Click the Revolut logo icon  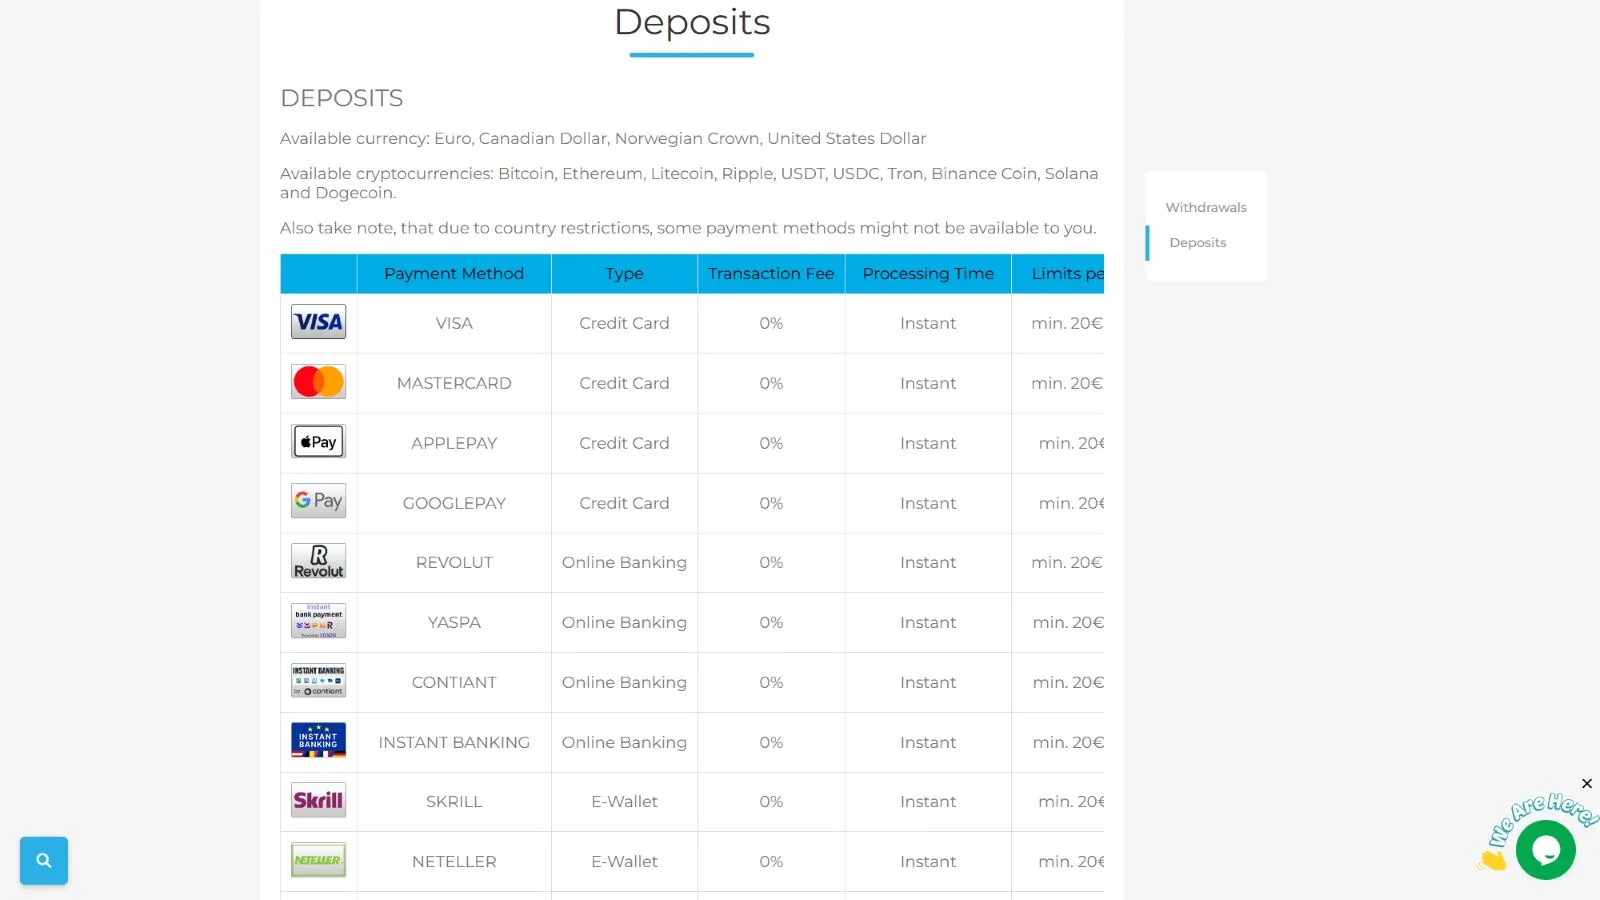pyautogui.click(x=318, y=561)
